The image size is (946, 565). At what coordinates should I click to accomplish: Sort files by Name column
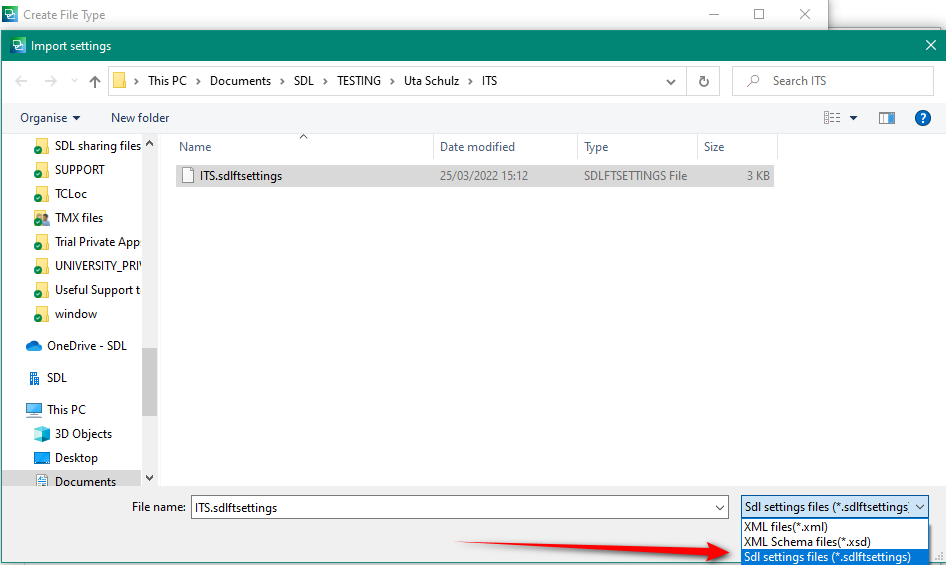point(305,147)
